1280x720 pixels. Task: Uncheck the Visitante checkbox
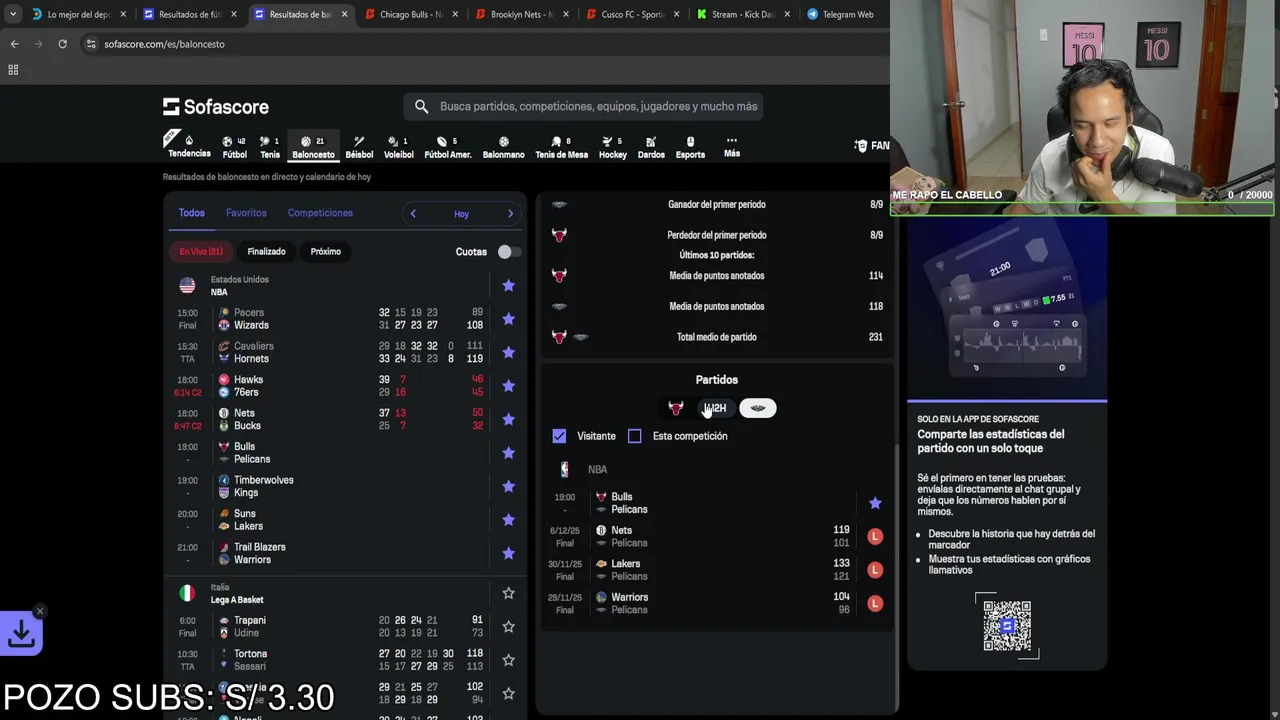click(559, 436)
